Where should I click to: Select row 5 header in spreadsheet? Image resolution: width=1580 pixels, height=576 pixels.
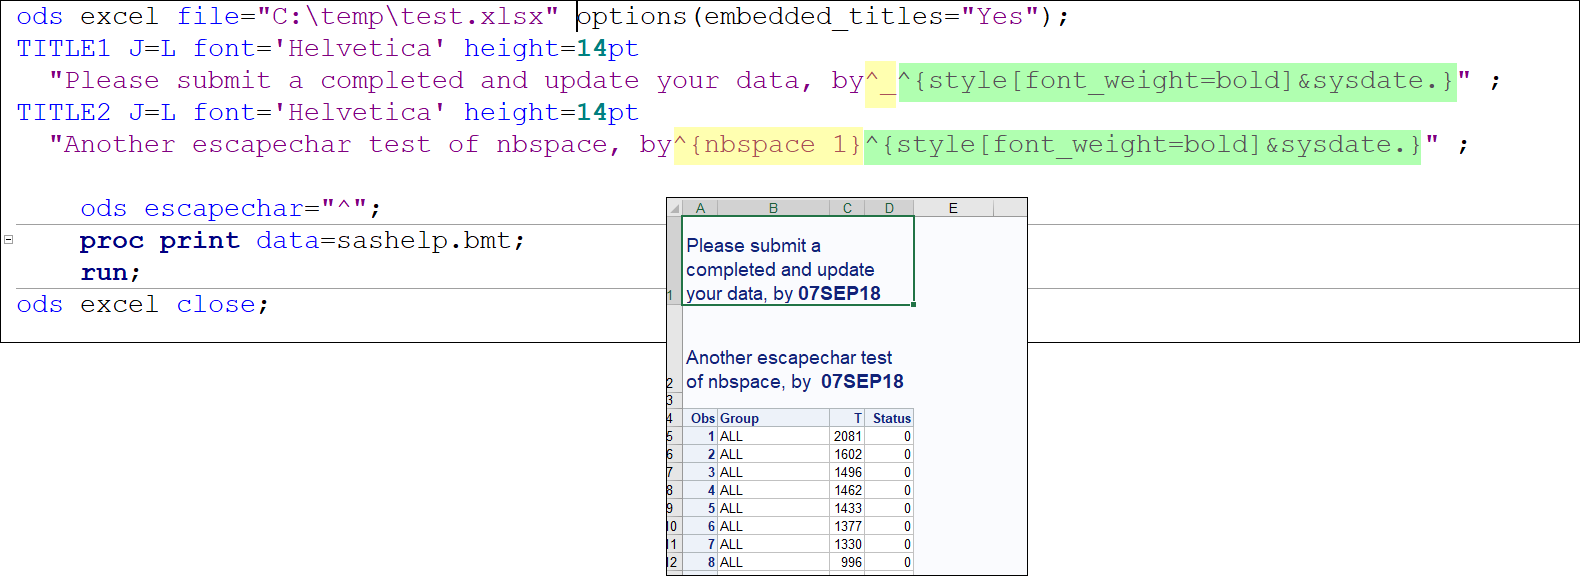click(670, 437)
